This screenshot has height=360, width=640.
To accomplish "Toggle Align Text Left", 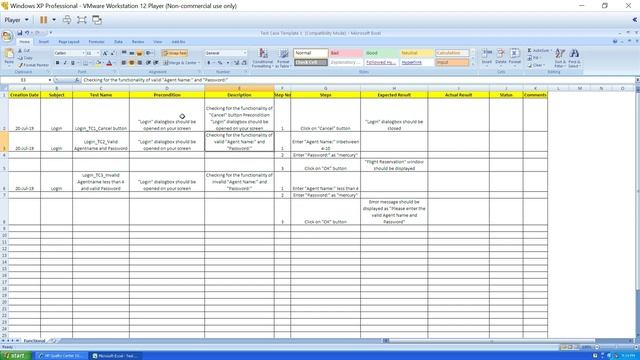I will tap(124, 63).
